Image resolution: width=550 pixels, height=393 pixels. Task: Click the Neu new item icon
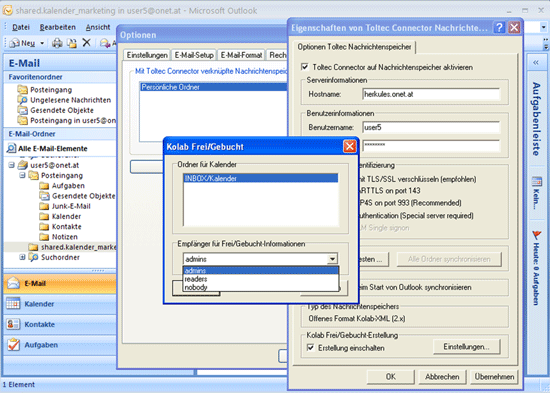[14, 43]
